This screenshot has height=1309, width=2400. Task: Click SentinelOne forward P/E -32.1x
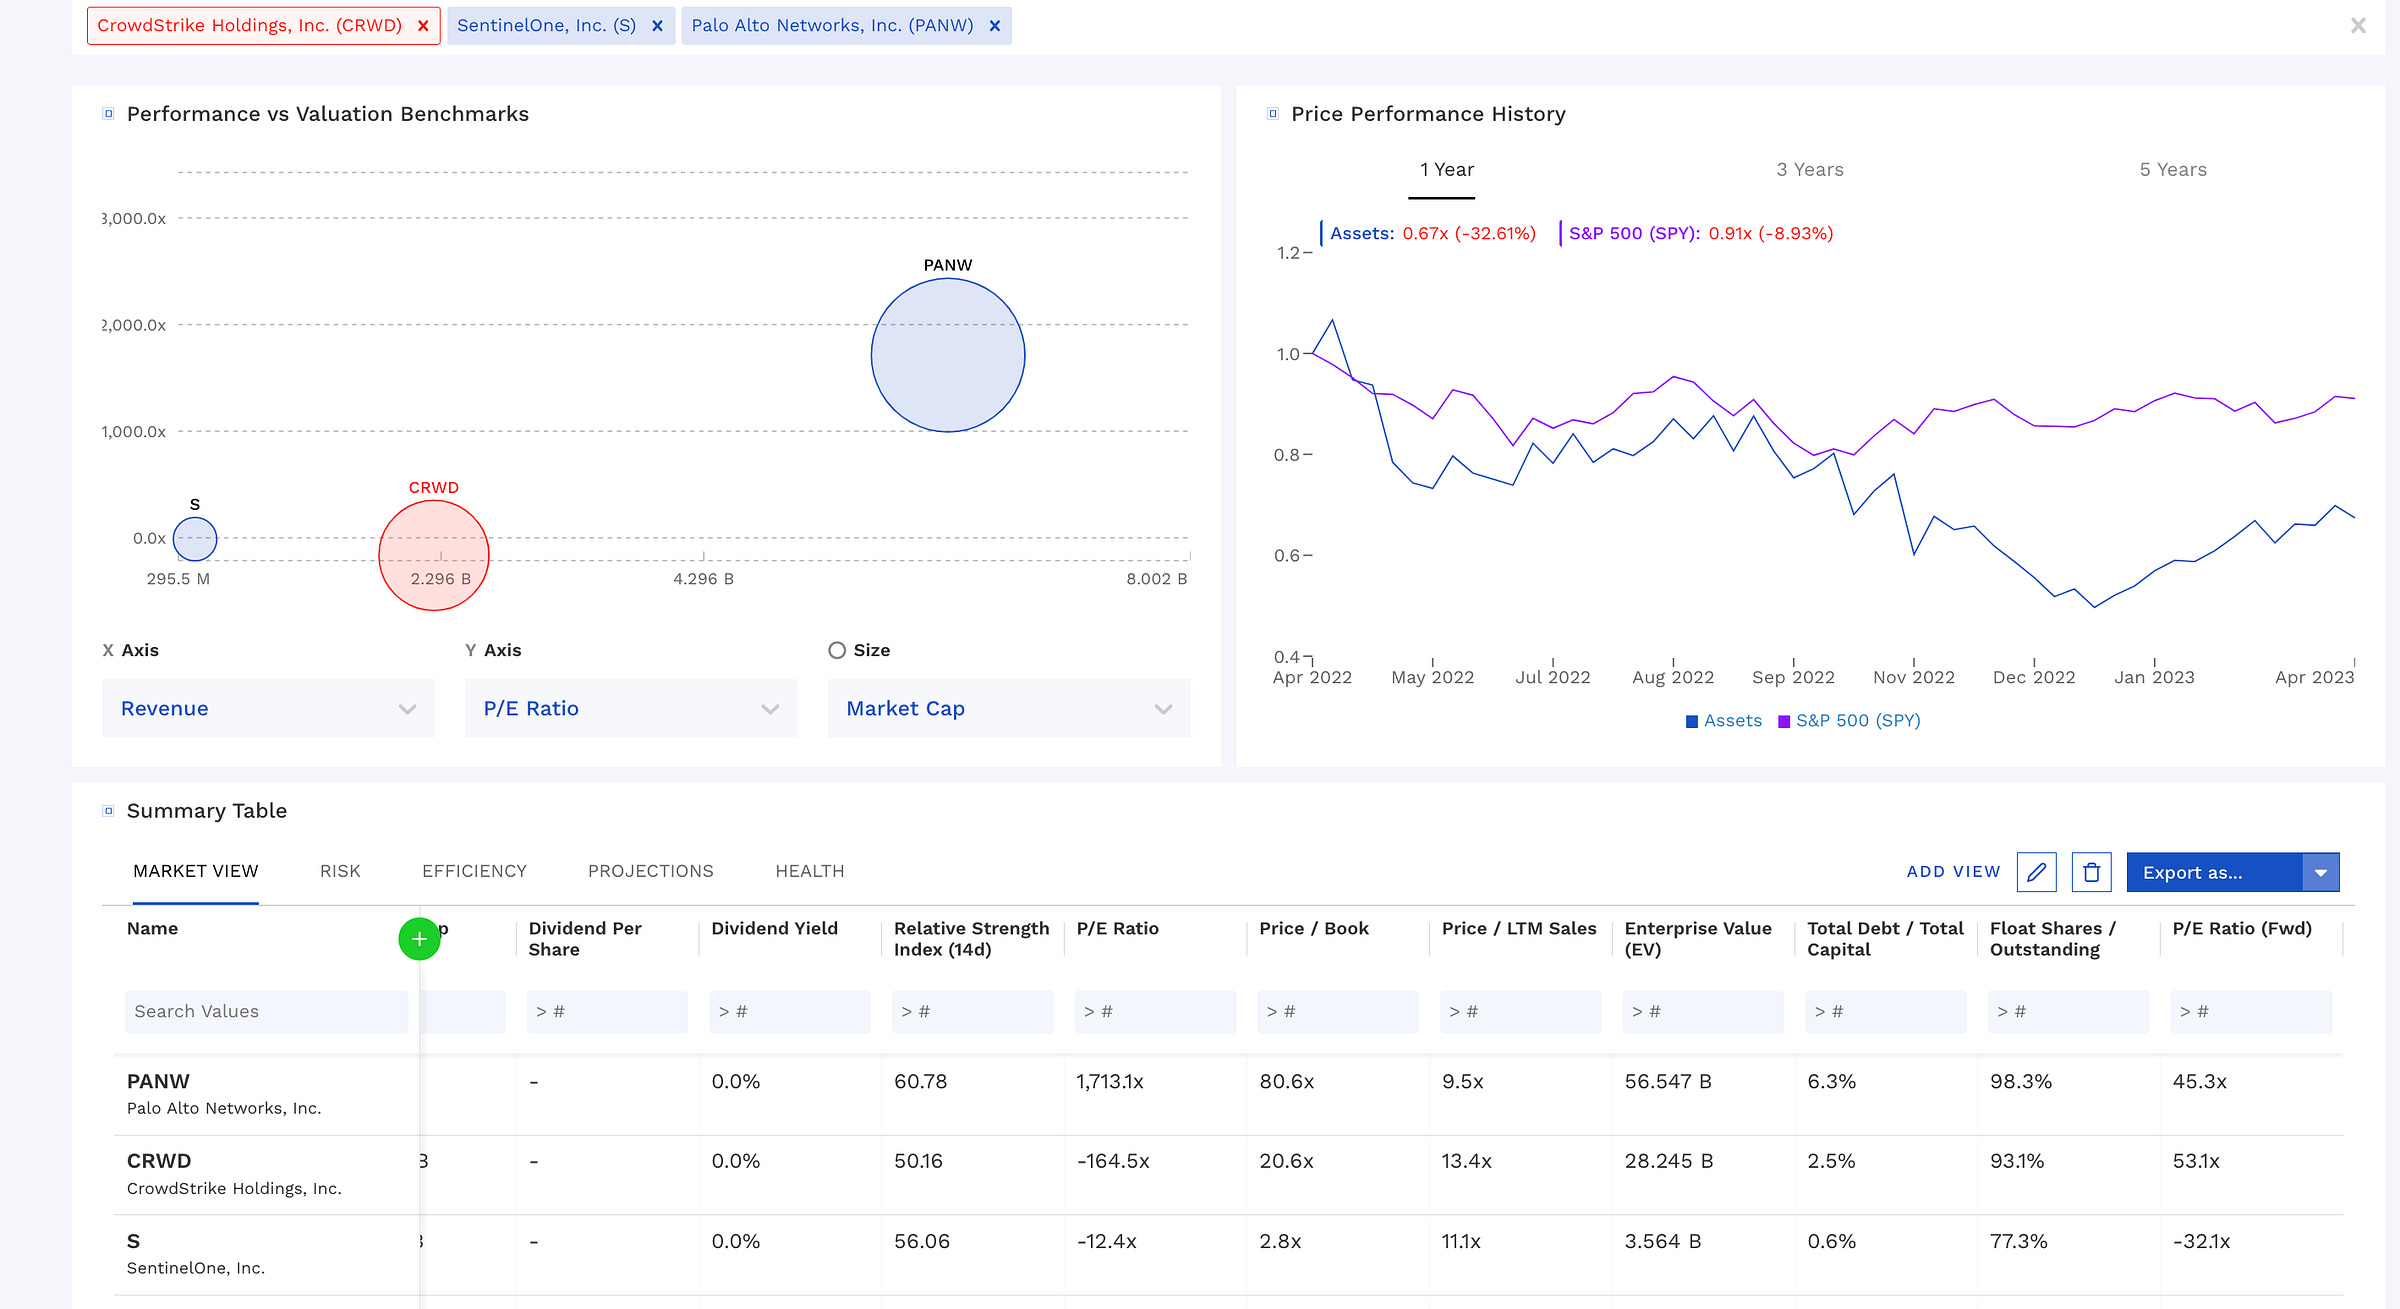[2201, 1242]
